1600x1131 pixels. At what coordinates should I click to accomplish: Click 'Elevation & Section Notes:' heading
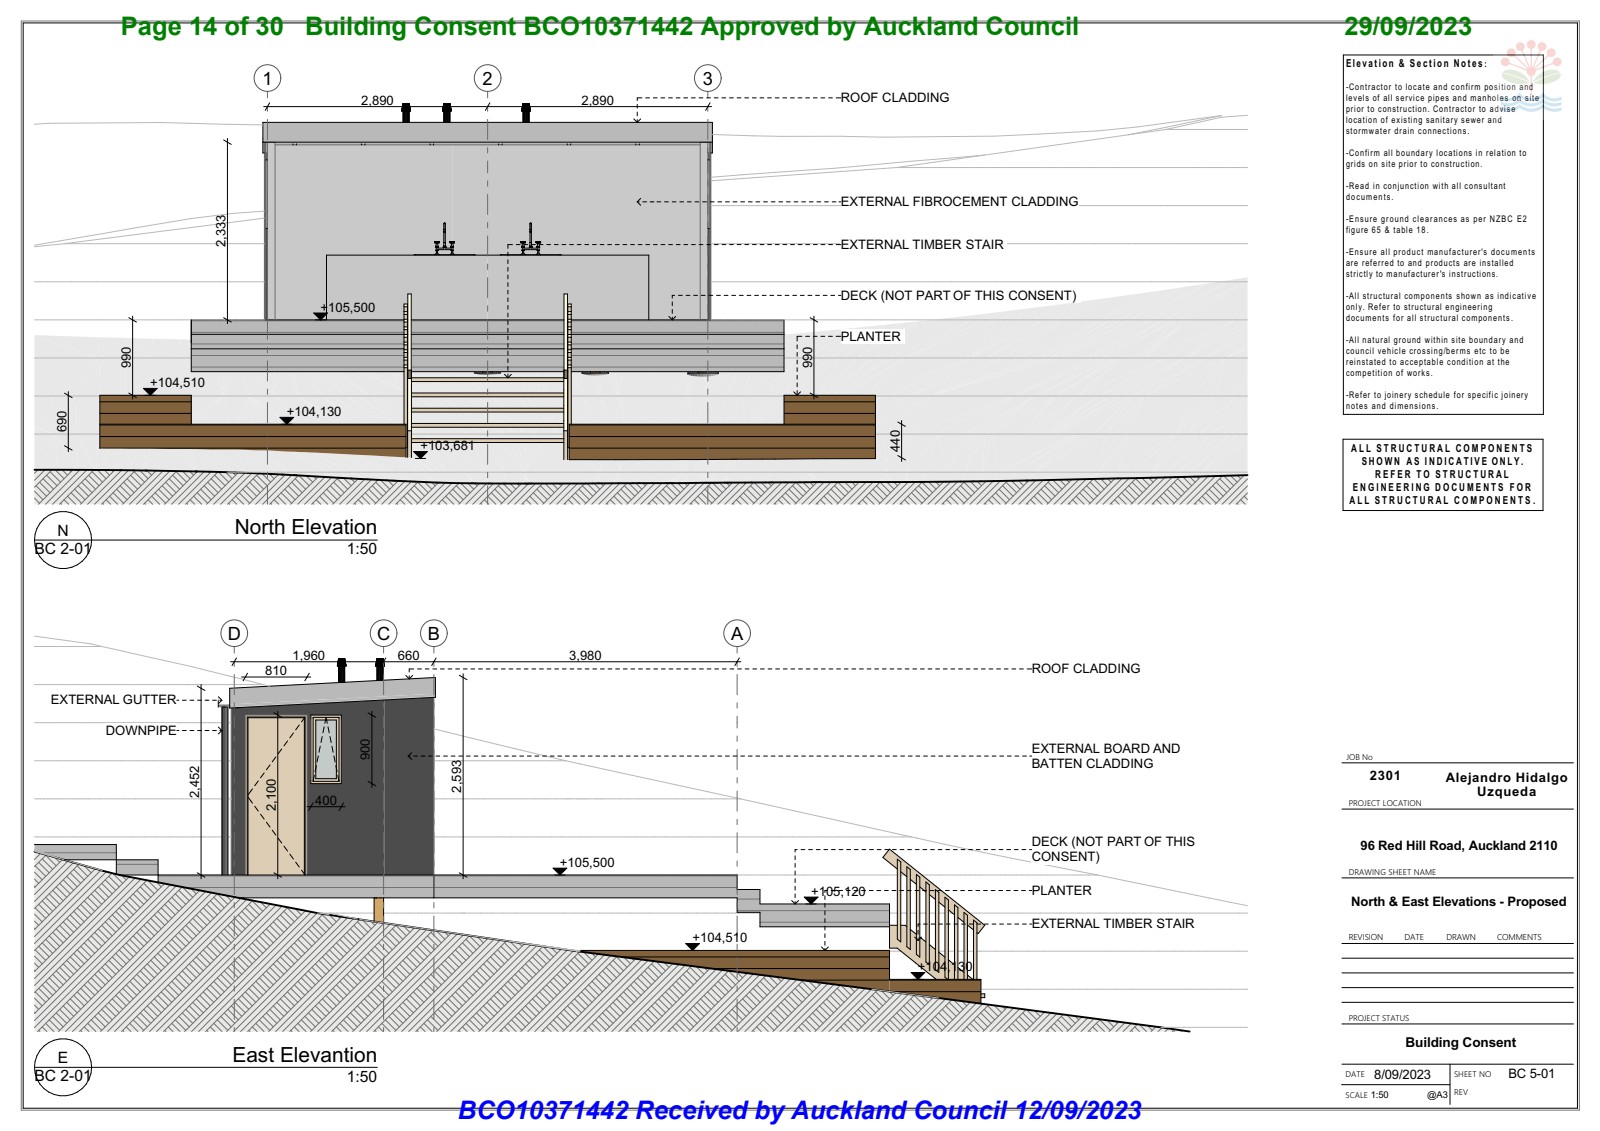[1416, 63]
